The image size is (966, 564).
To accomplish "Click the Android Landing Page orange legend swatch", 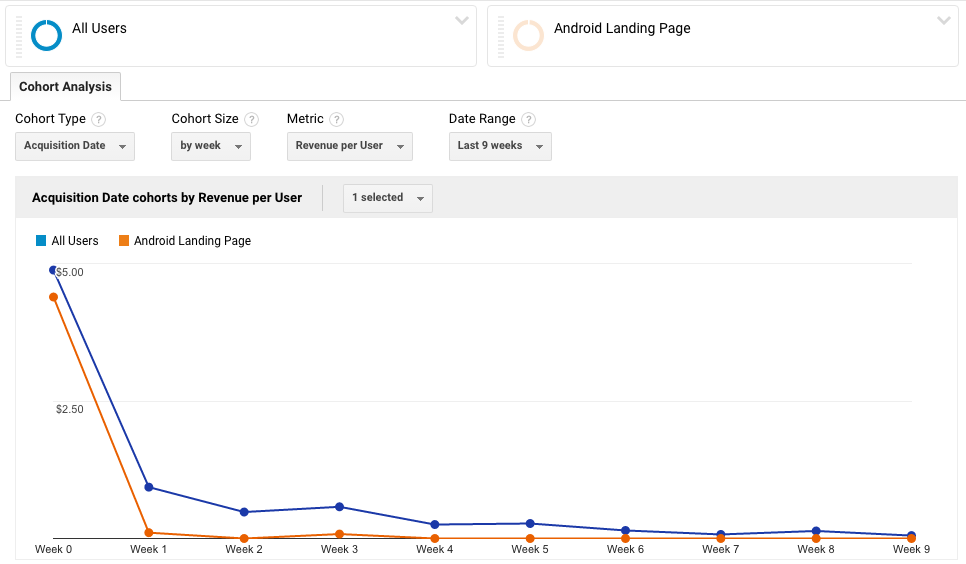I will tap(124, 241).
